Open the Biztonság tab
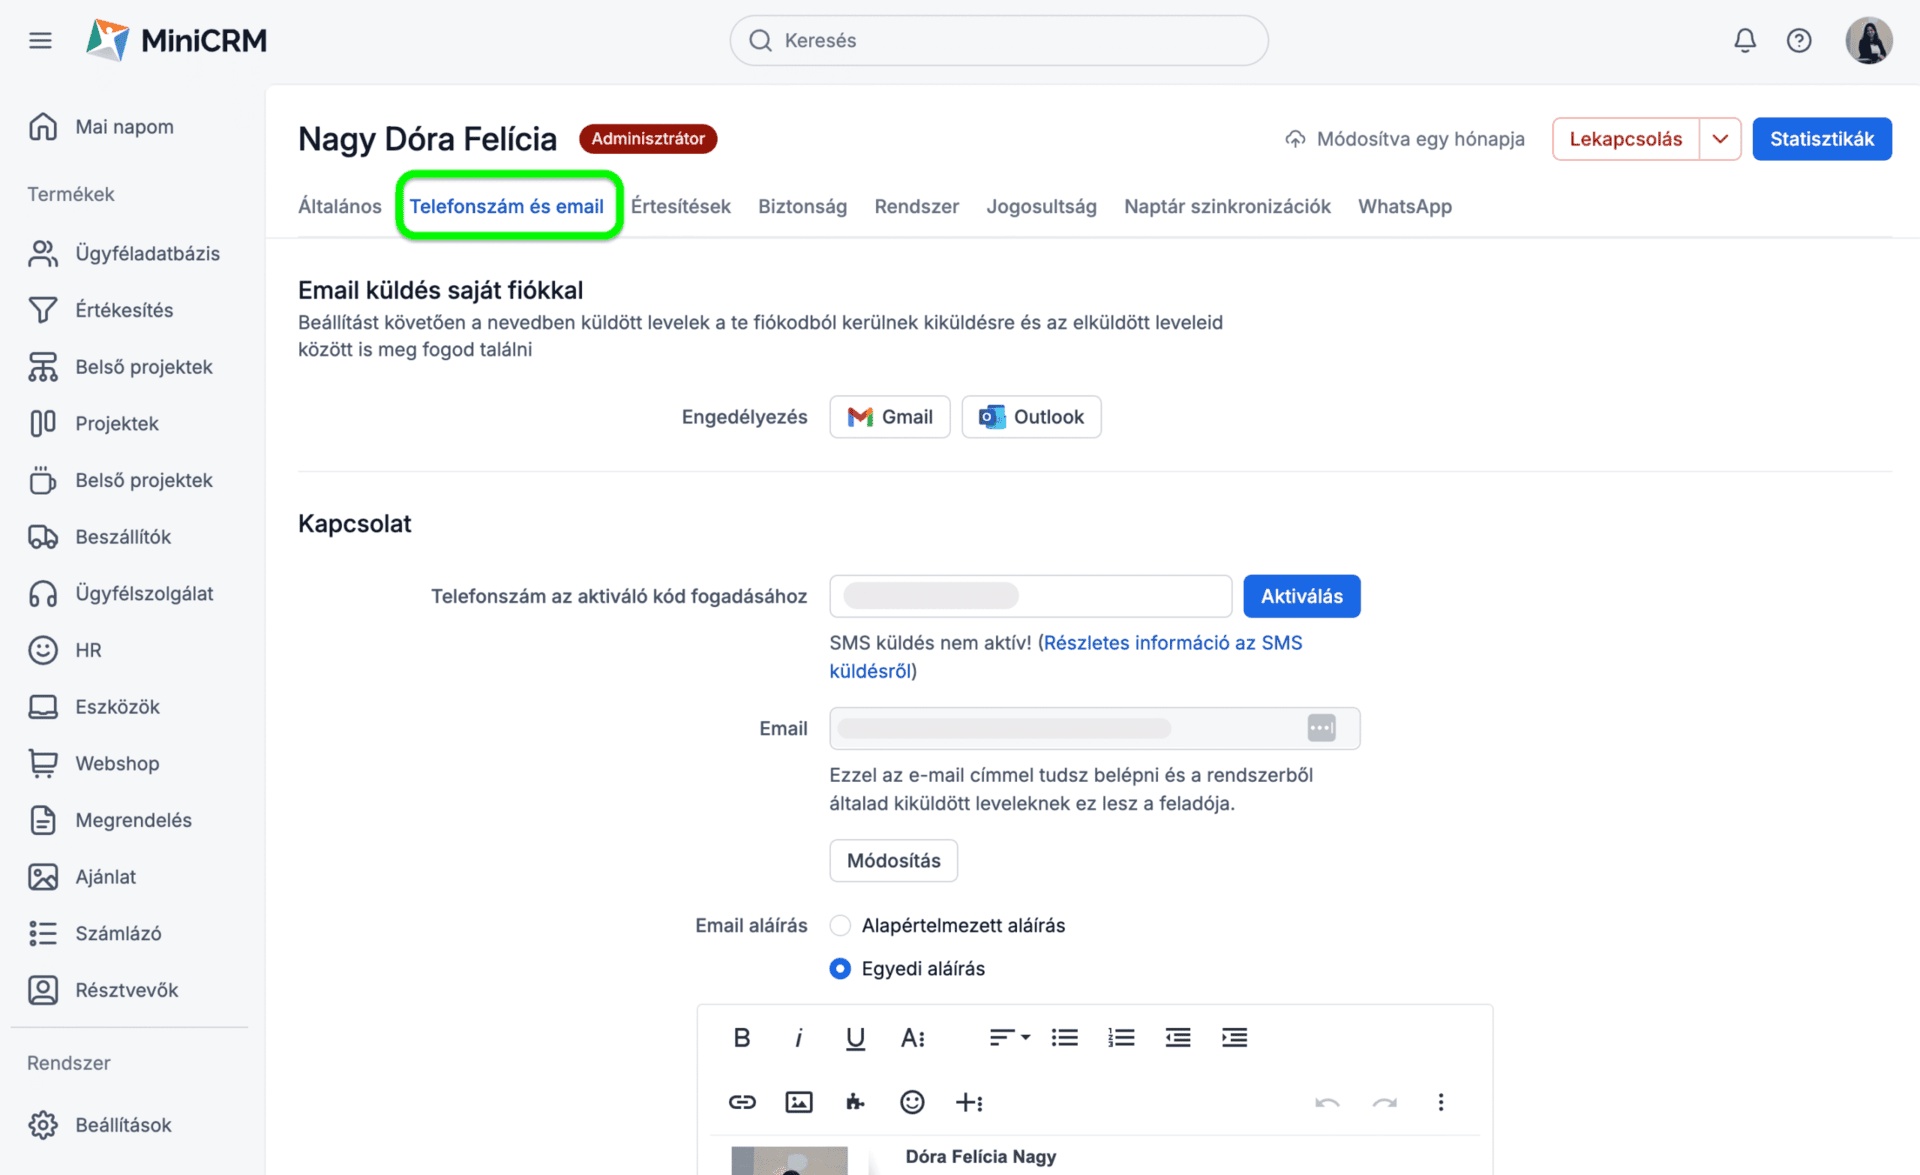 [x=802, y=206]
